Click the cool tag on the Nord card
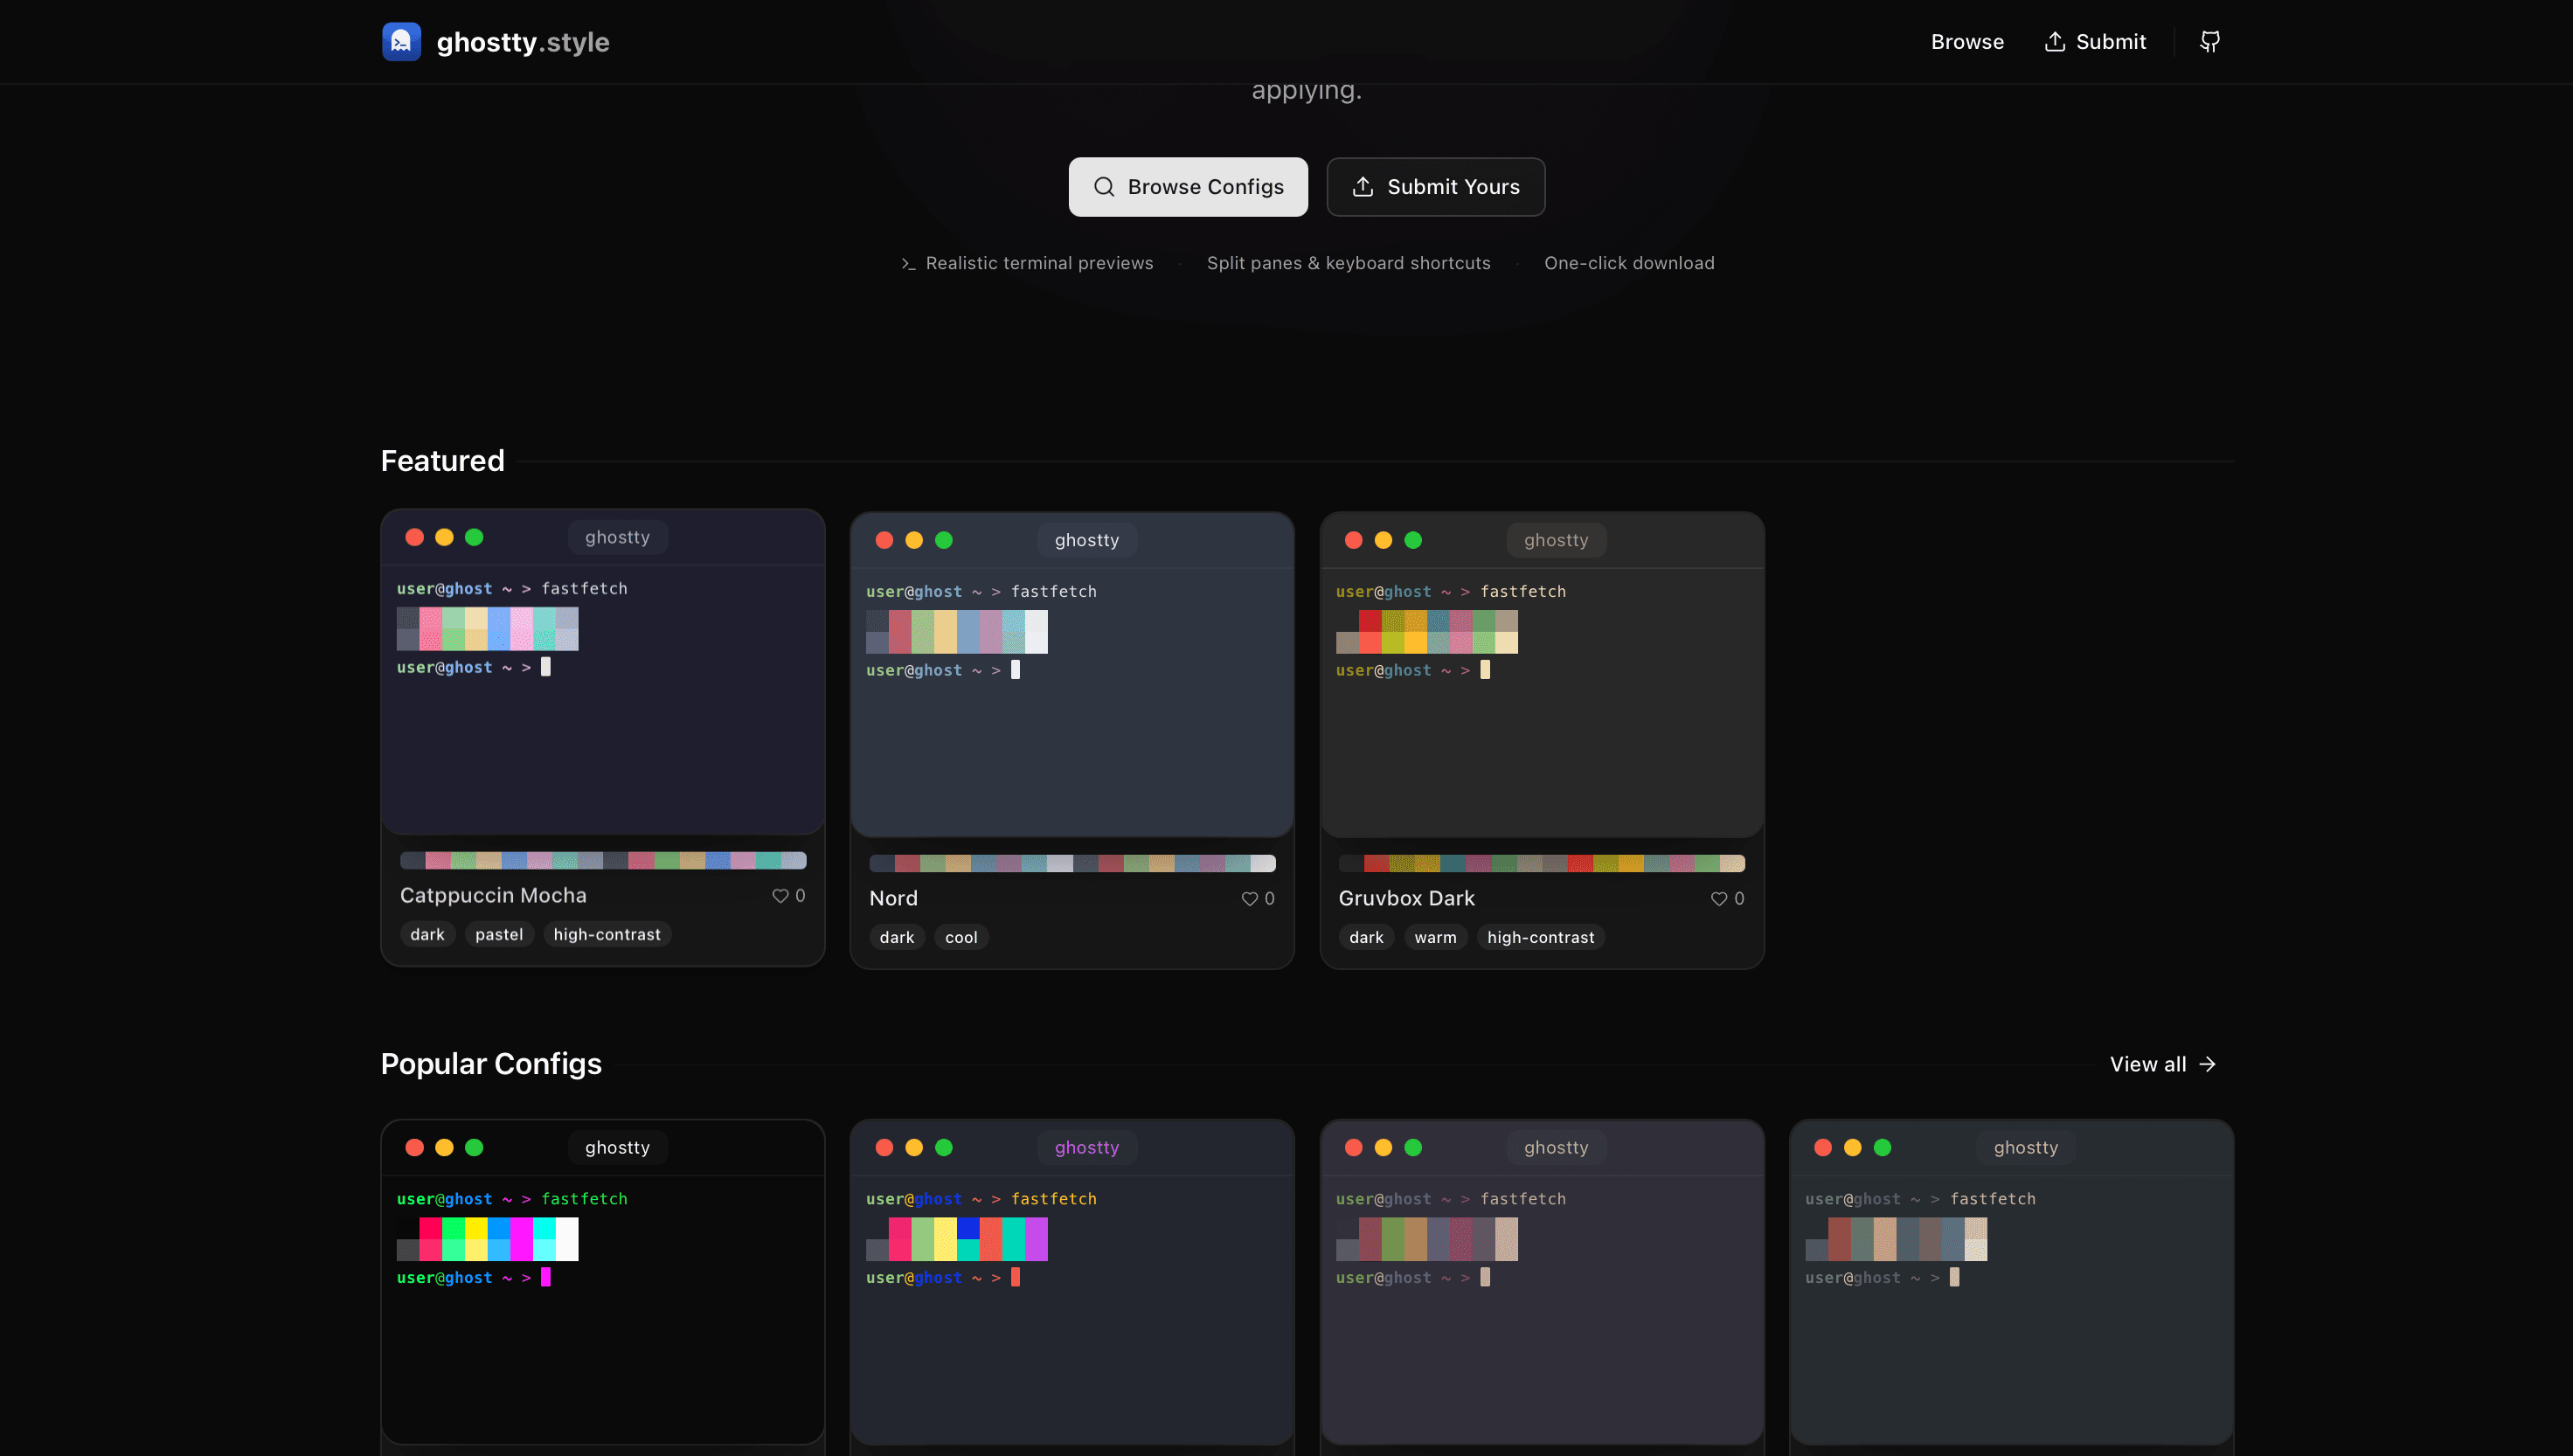Screen dimensions: 2573x1456 click(960, 937)
